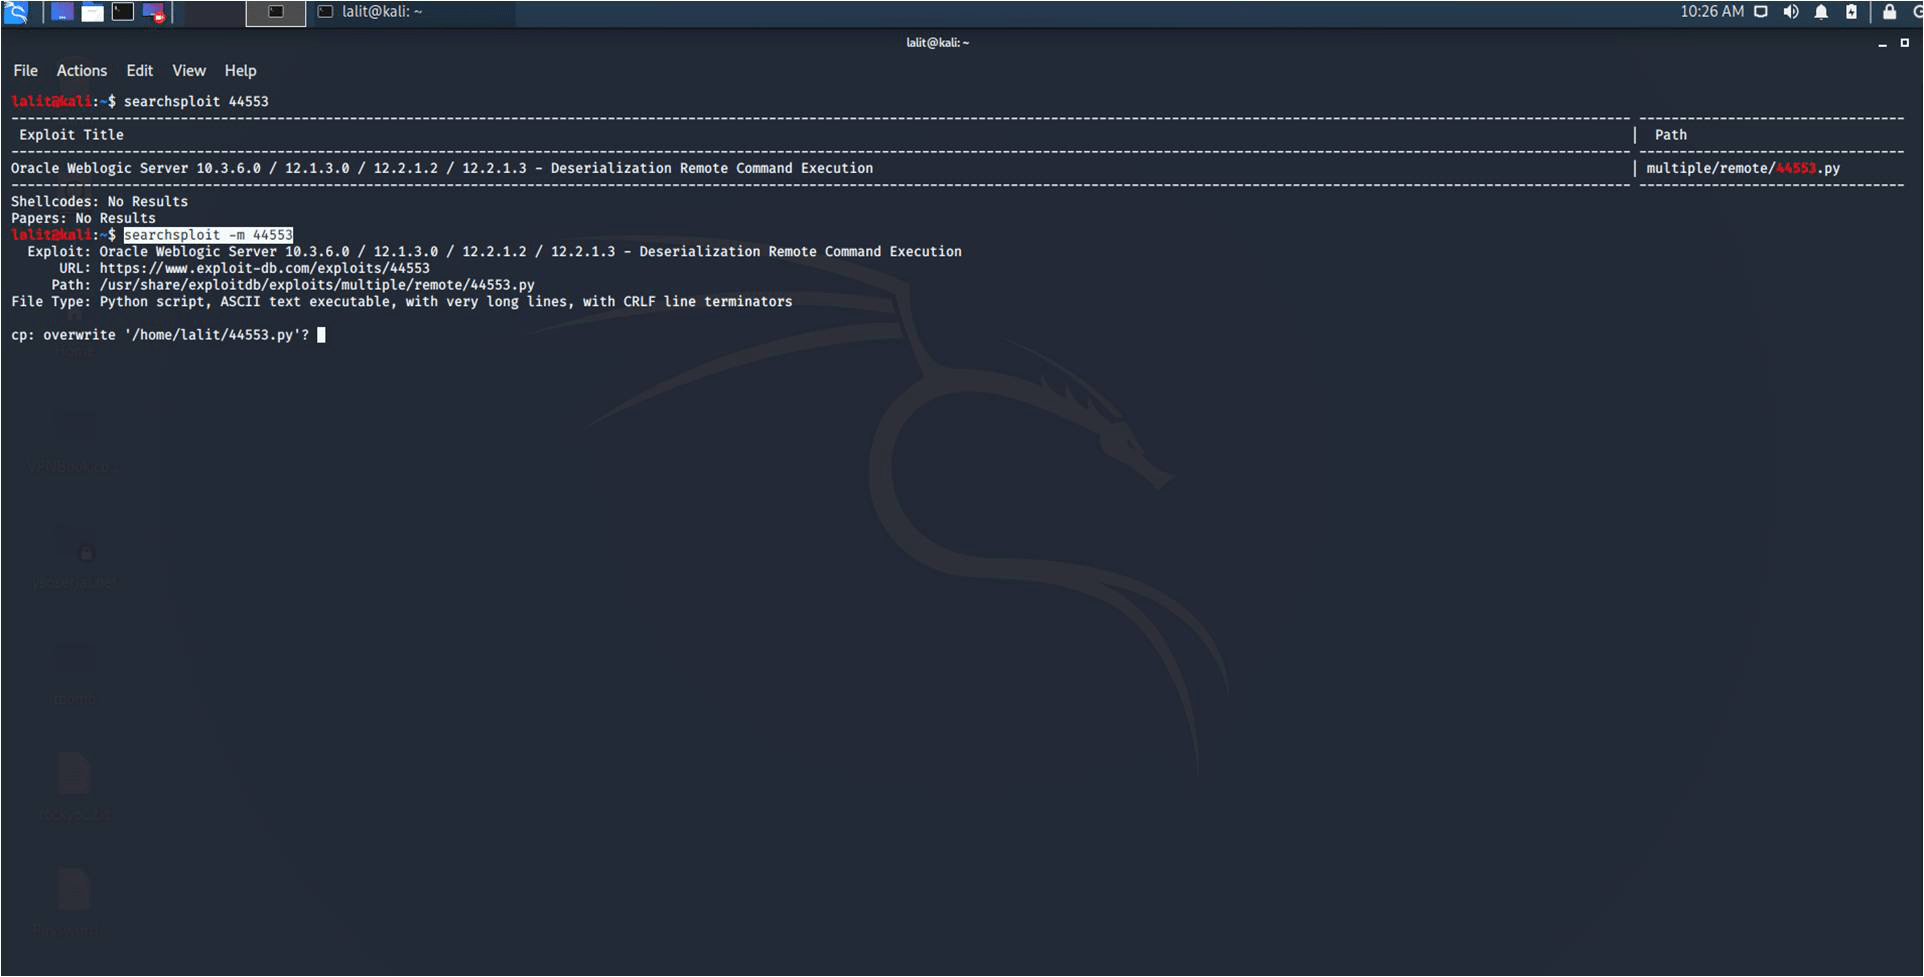Open the file manager from the taskbar

click(x=92, y=12)
